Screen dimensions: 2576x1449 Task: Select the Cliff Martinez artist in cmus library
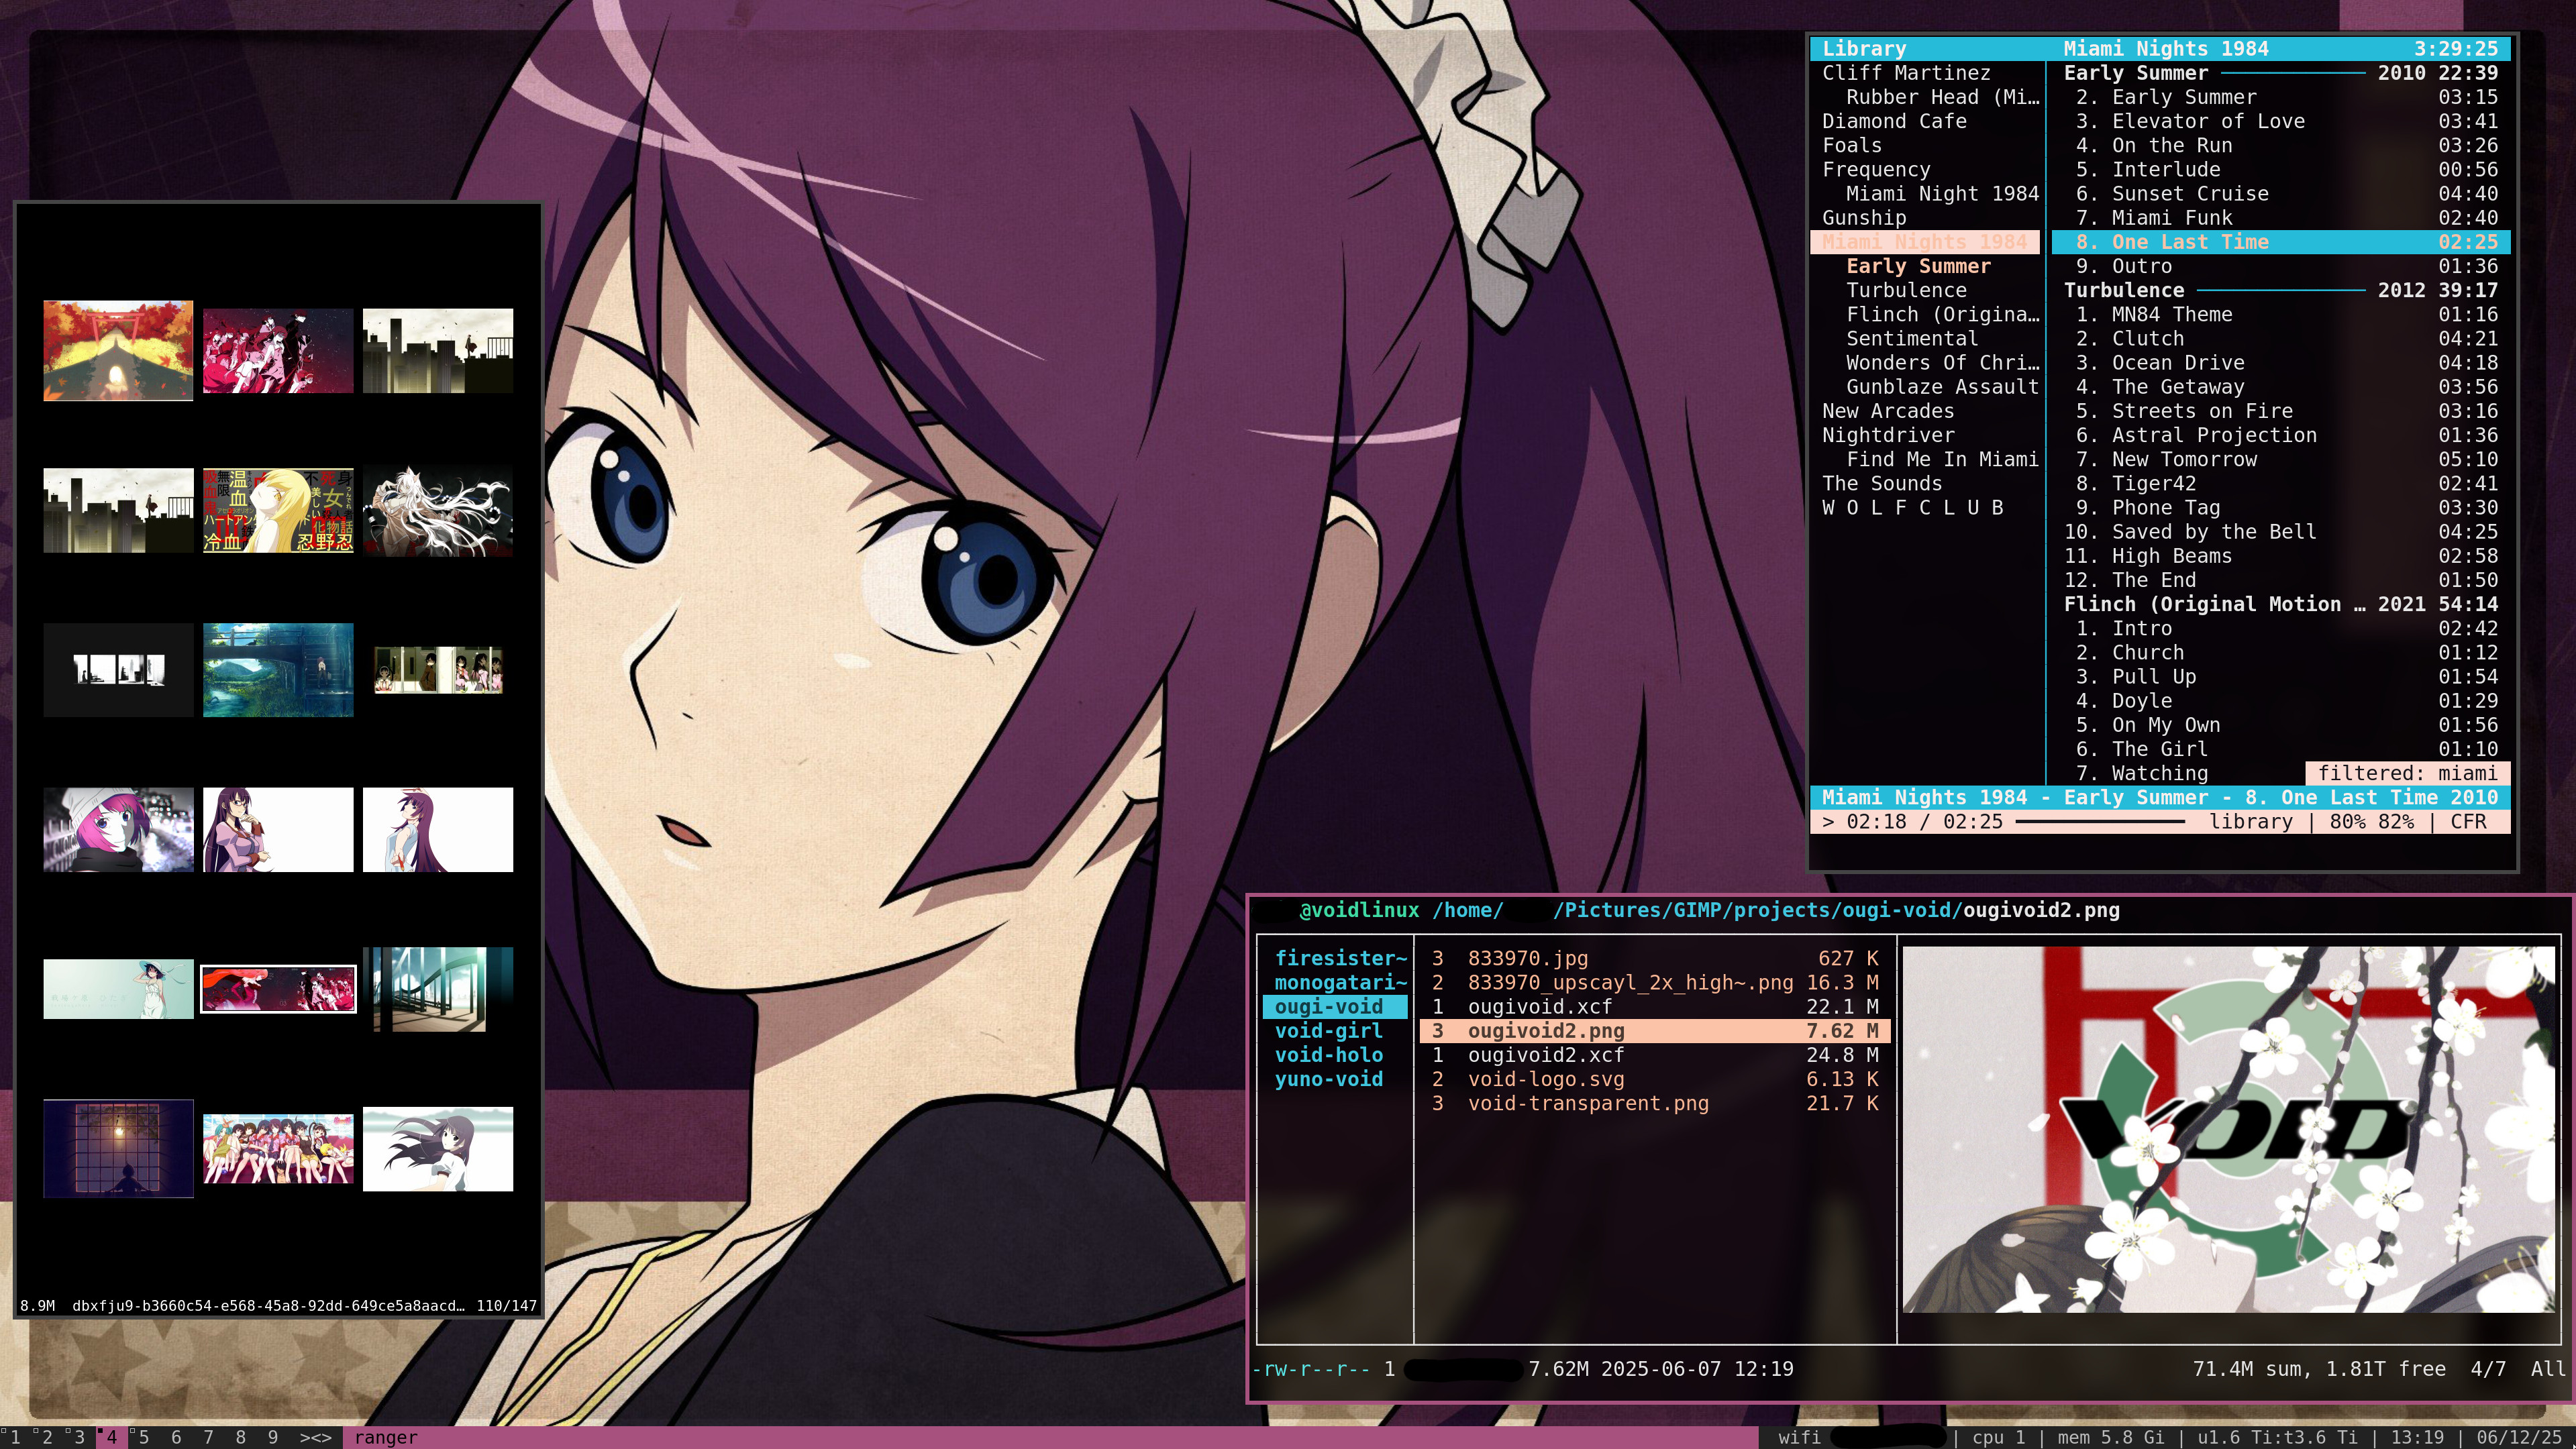(x=1905, y=73)
